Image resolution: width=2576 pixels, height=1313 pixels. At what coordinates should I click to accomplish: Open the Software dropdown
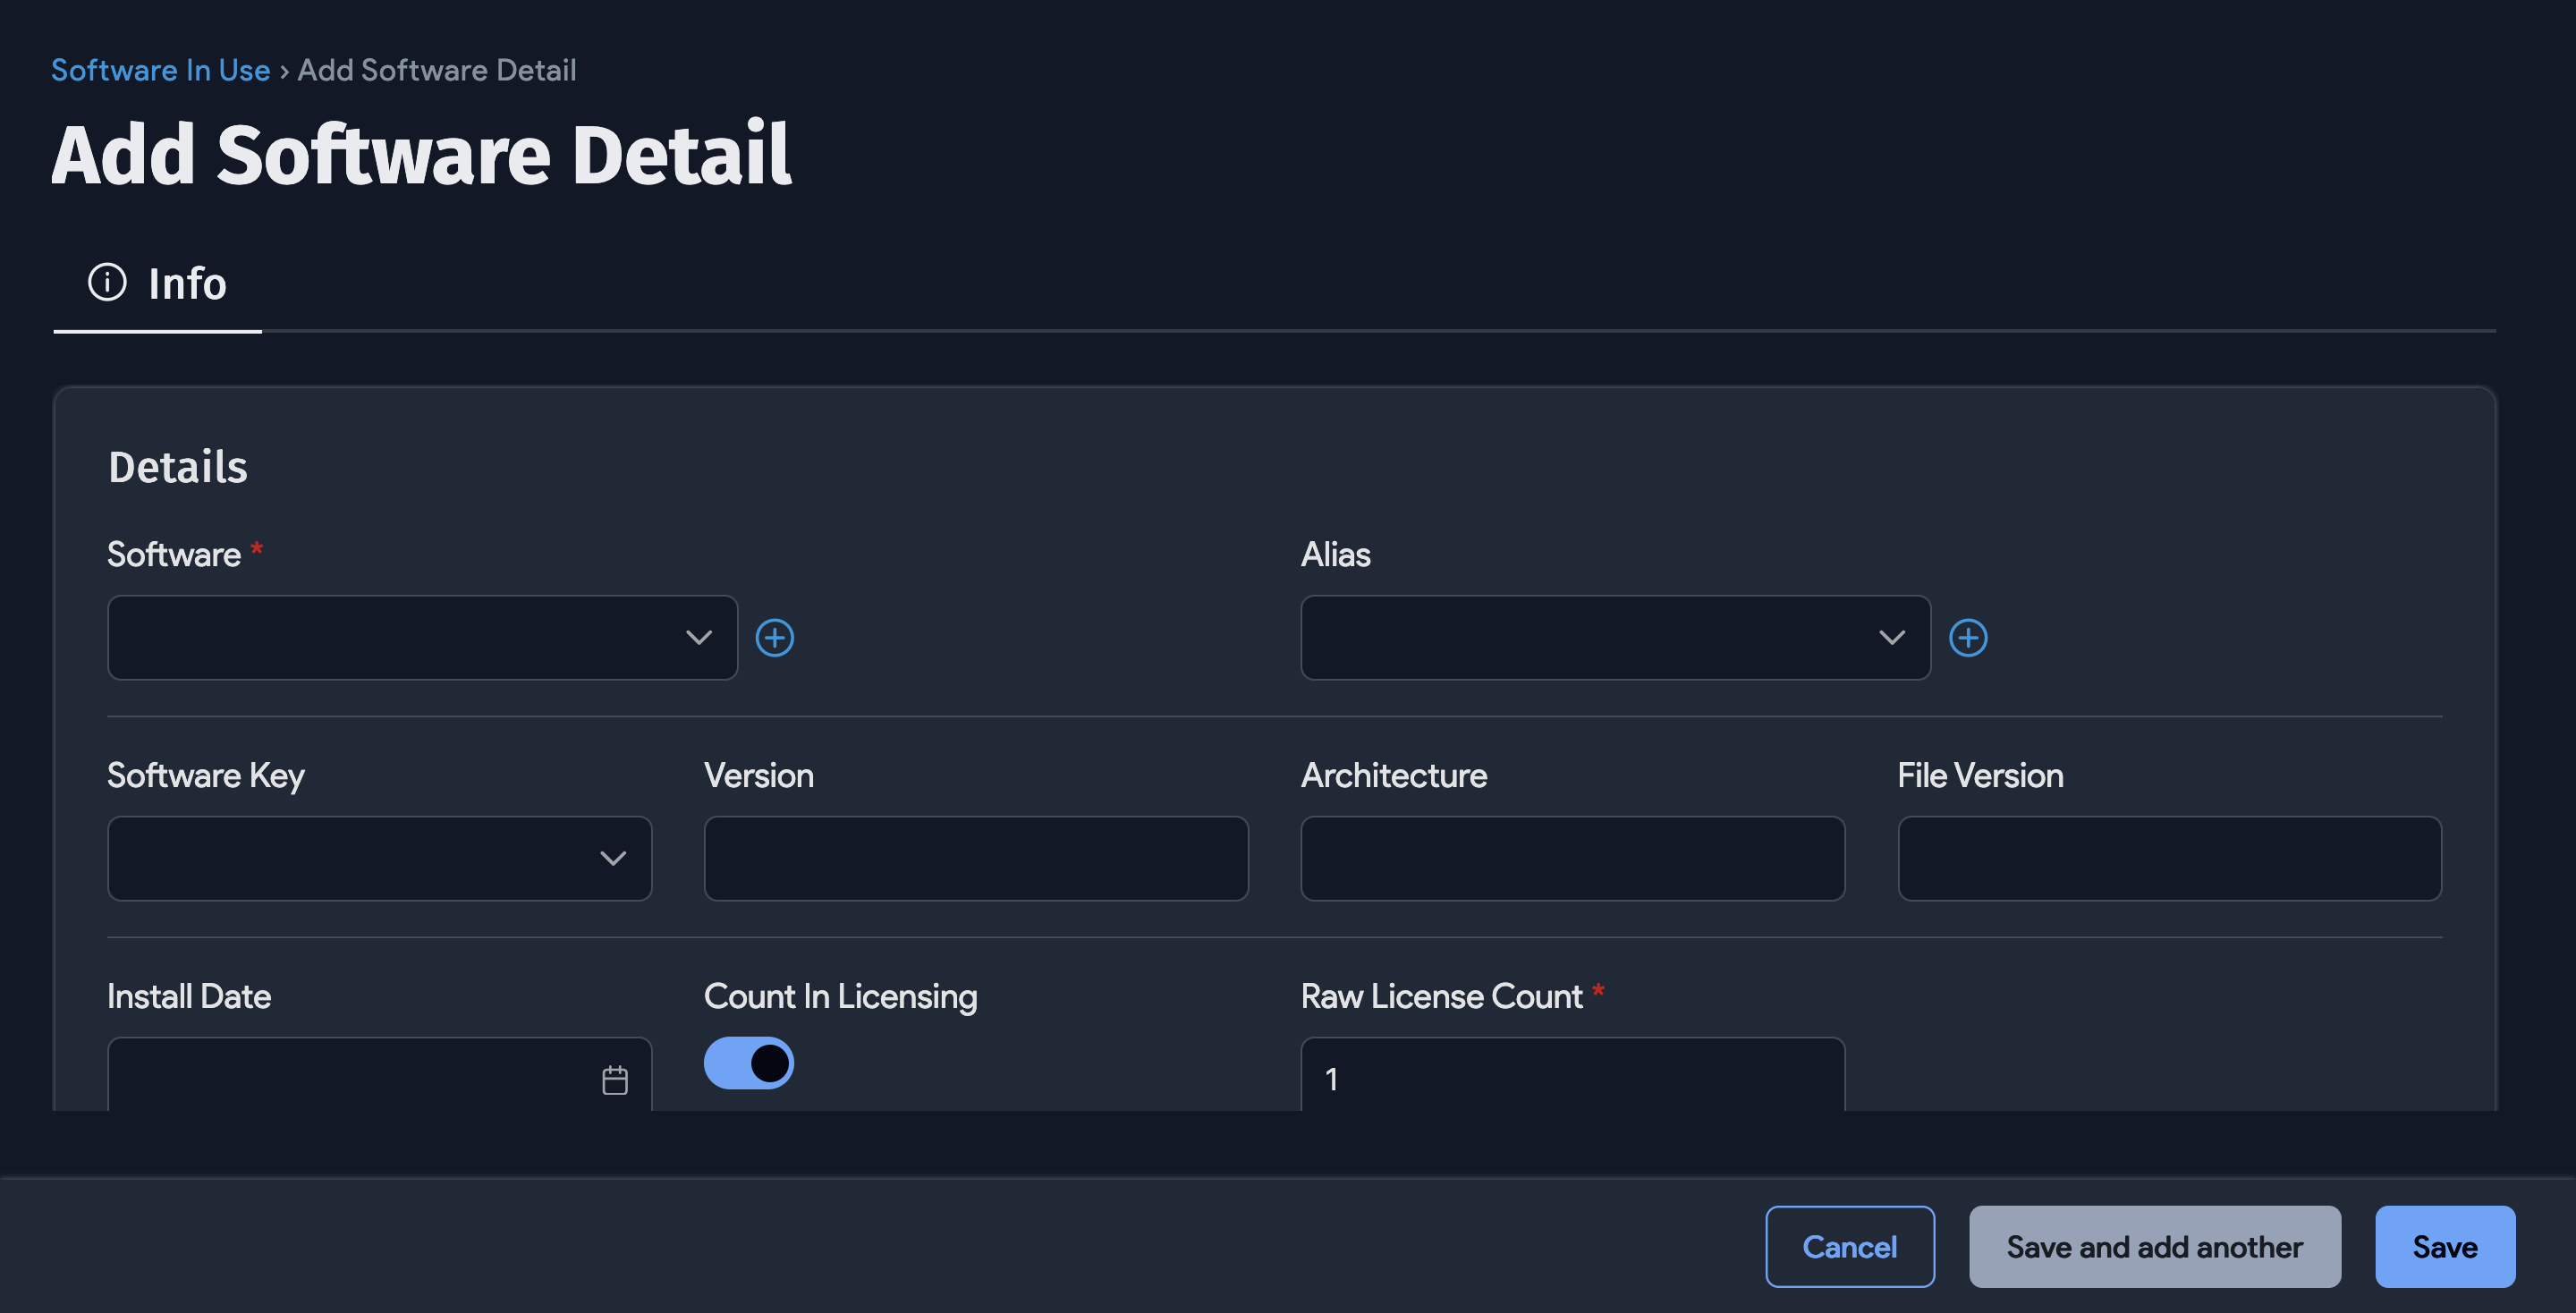tap(420, 637)
